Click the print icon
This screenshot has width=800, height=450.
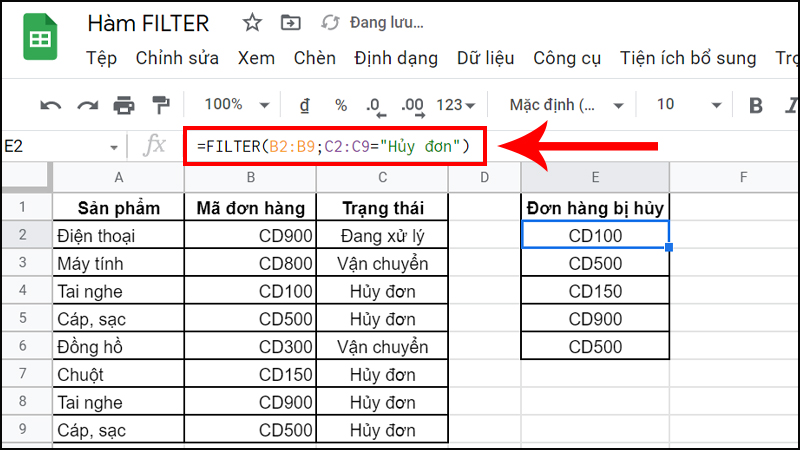124,105
